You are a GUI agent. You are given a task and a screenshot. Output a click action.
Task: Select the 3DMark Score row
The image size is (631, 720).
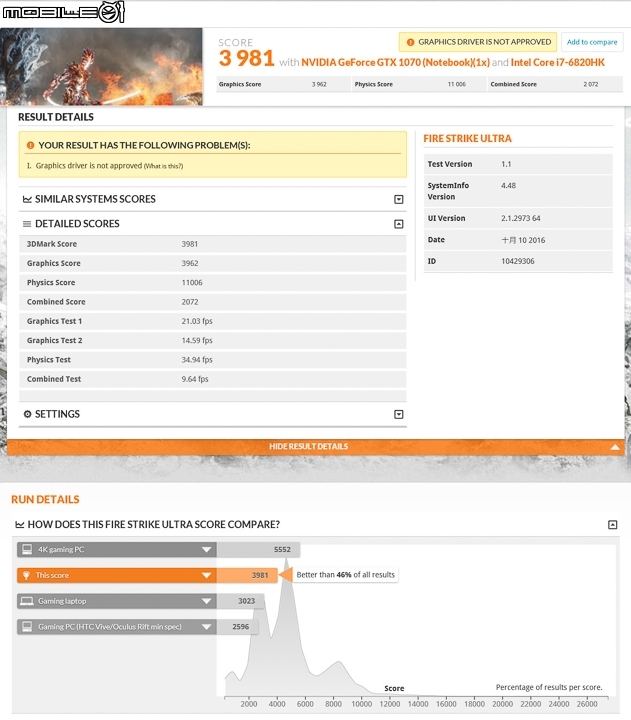[x=213, y=244]
